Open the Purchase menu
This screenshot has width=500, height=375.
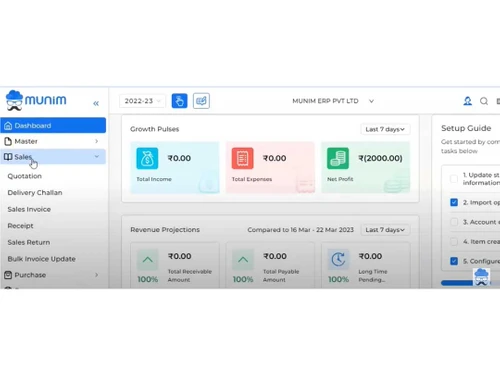53,275
